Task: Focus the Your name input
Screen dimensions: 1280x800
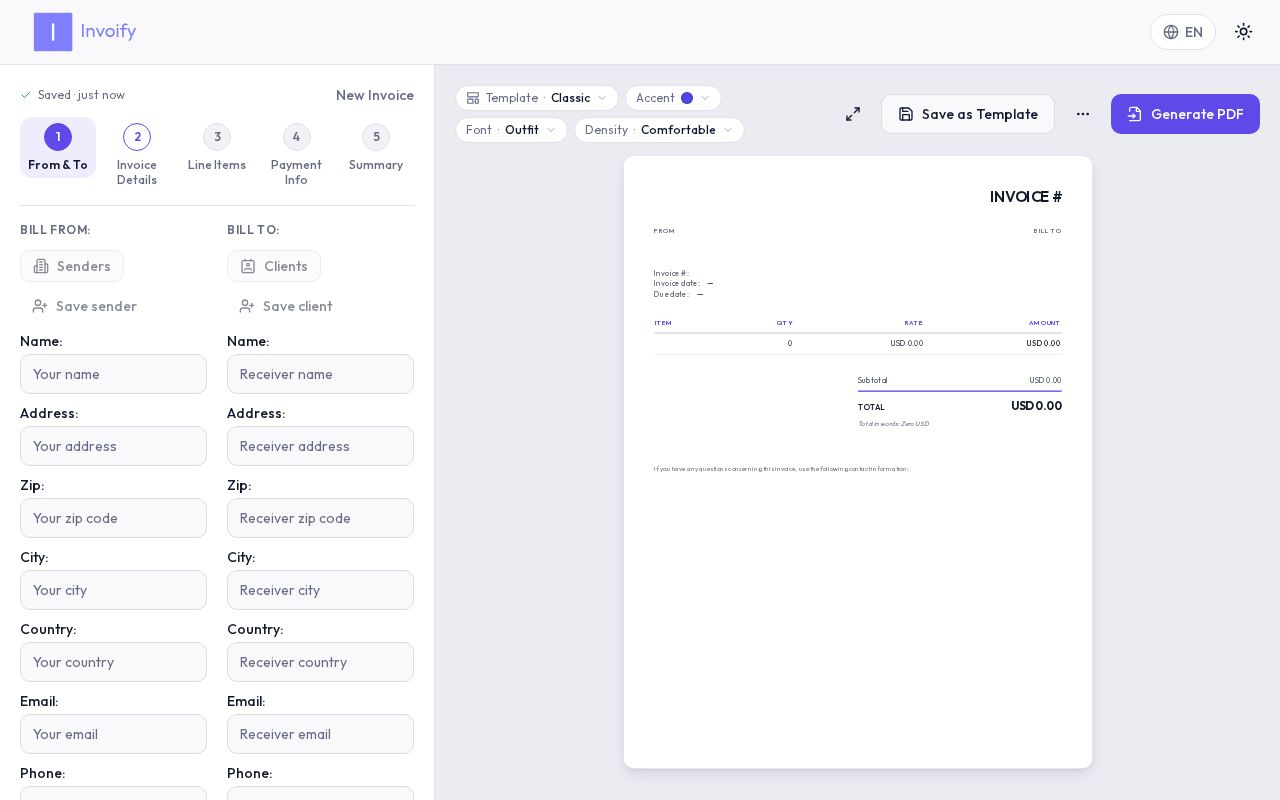Action: [113, 374]
